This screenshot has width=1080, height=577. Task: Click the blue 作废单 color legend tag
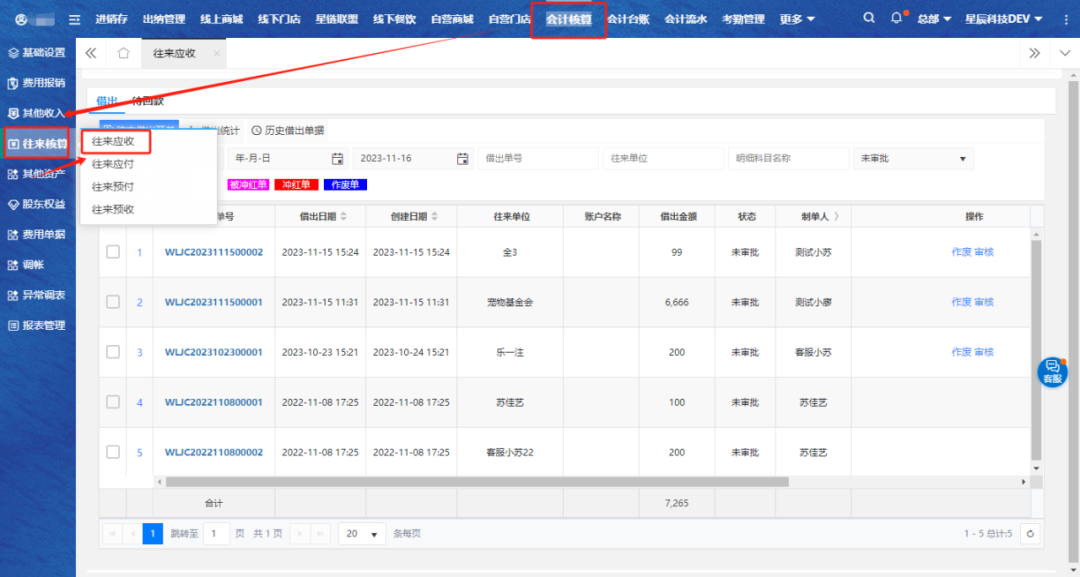(x=346, y=185)
